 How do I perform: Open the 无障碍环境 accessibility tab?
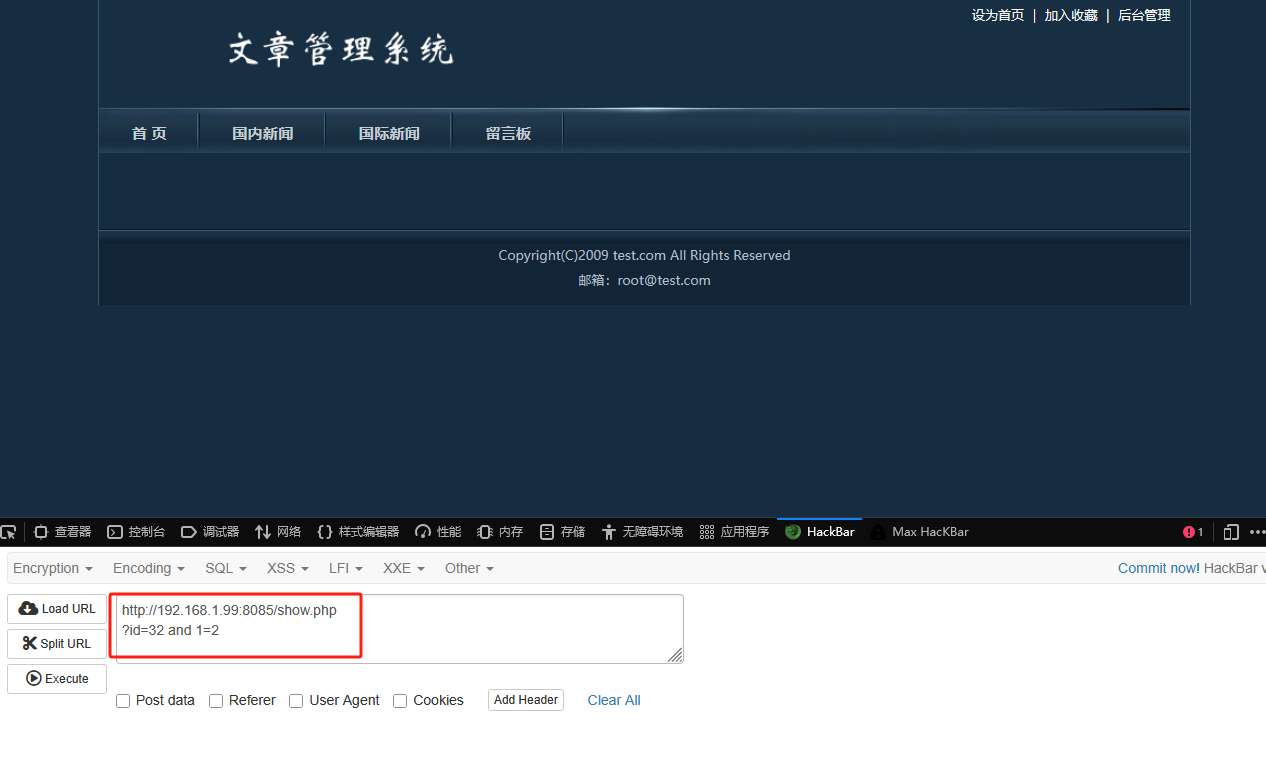point(642,532)
